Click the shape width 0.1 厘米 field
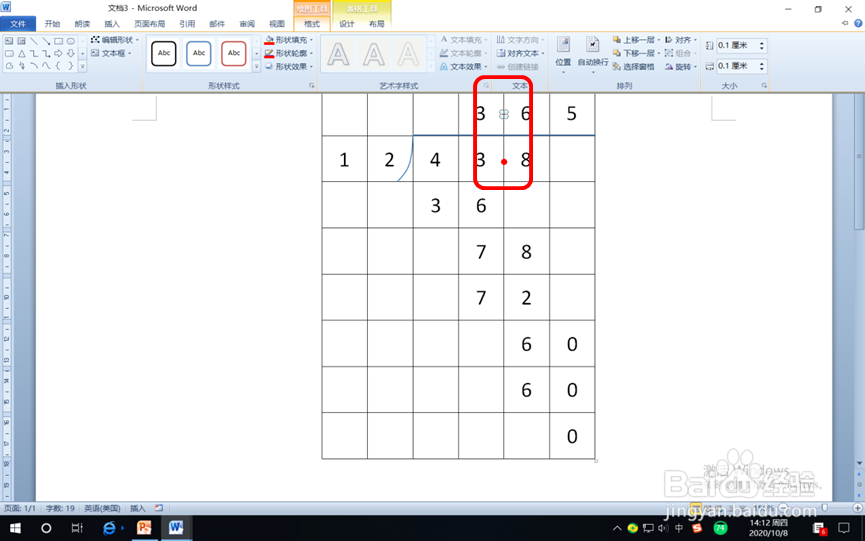Viewport: 865px width, 541px height. point(736,66)
